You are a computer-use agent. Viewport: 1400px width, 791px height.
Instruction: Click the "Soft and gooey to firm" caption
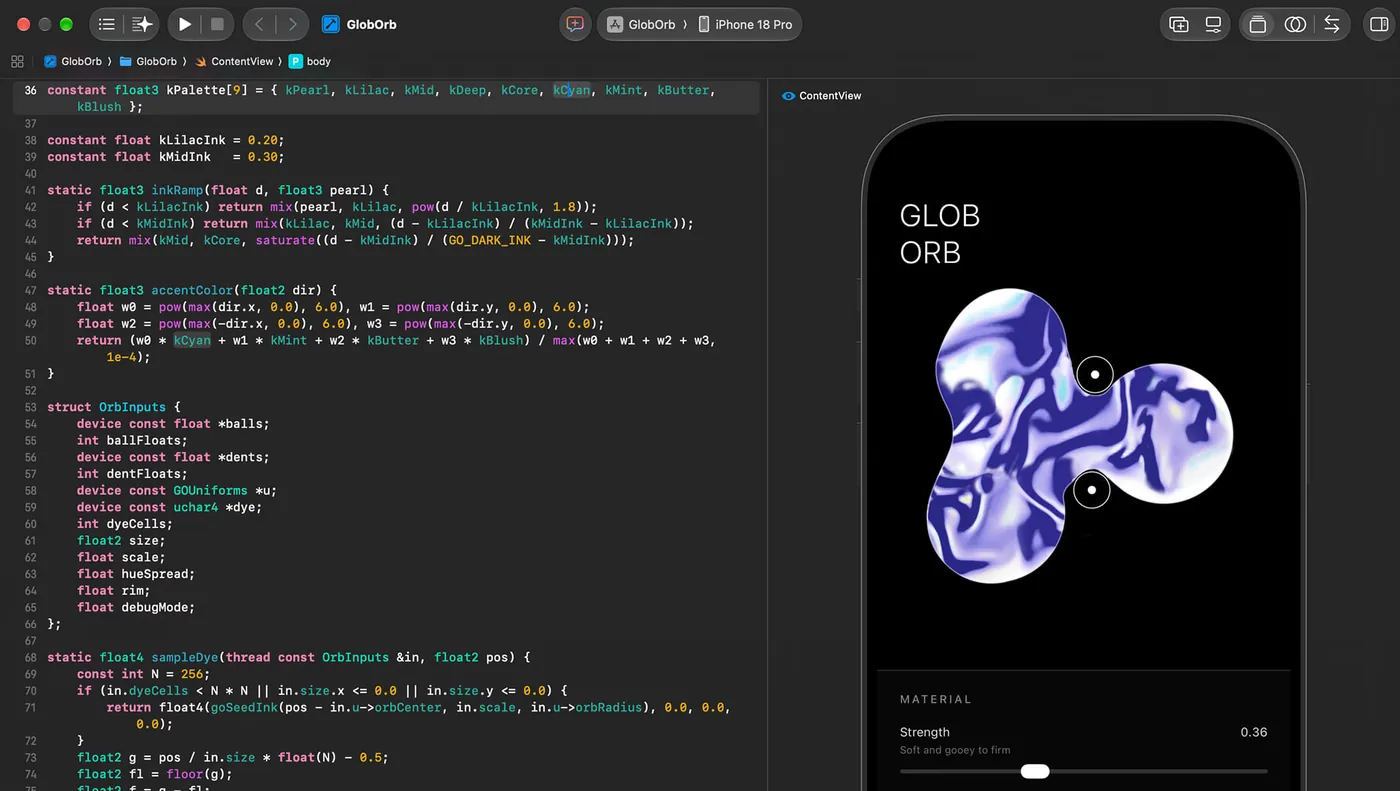point(955,750)
